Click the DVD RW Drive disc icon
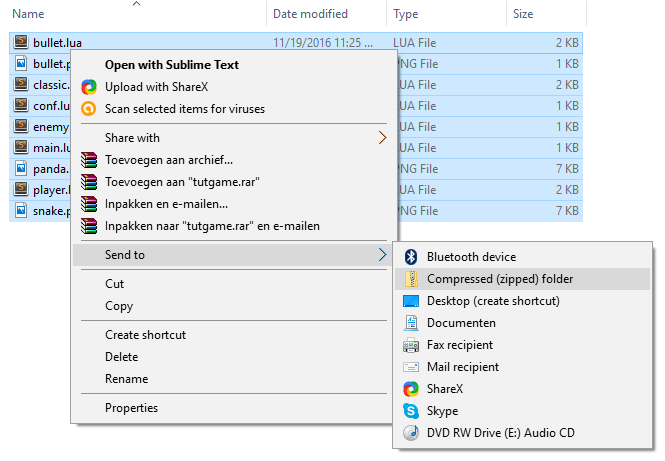Viewport: 665px width, 461px height. click(410, 433)
